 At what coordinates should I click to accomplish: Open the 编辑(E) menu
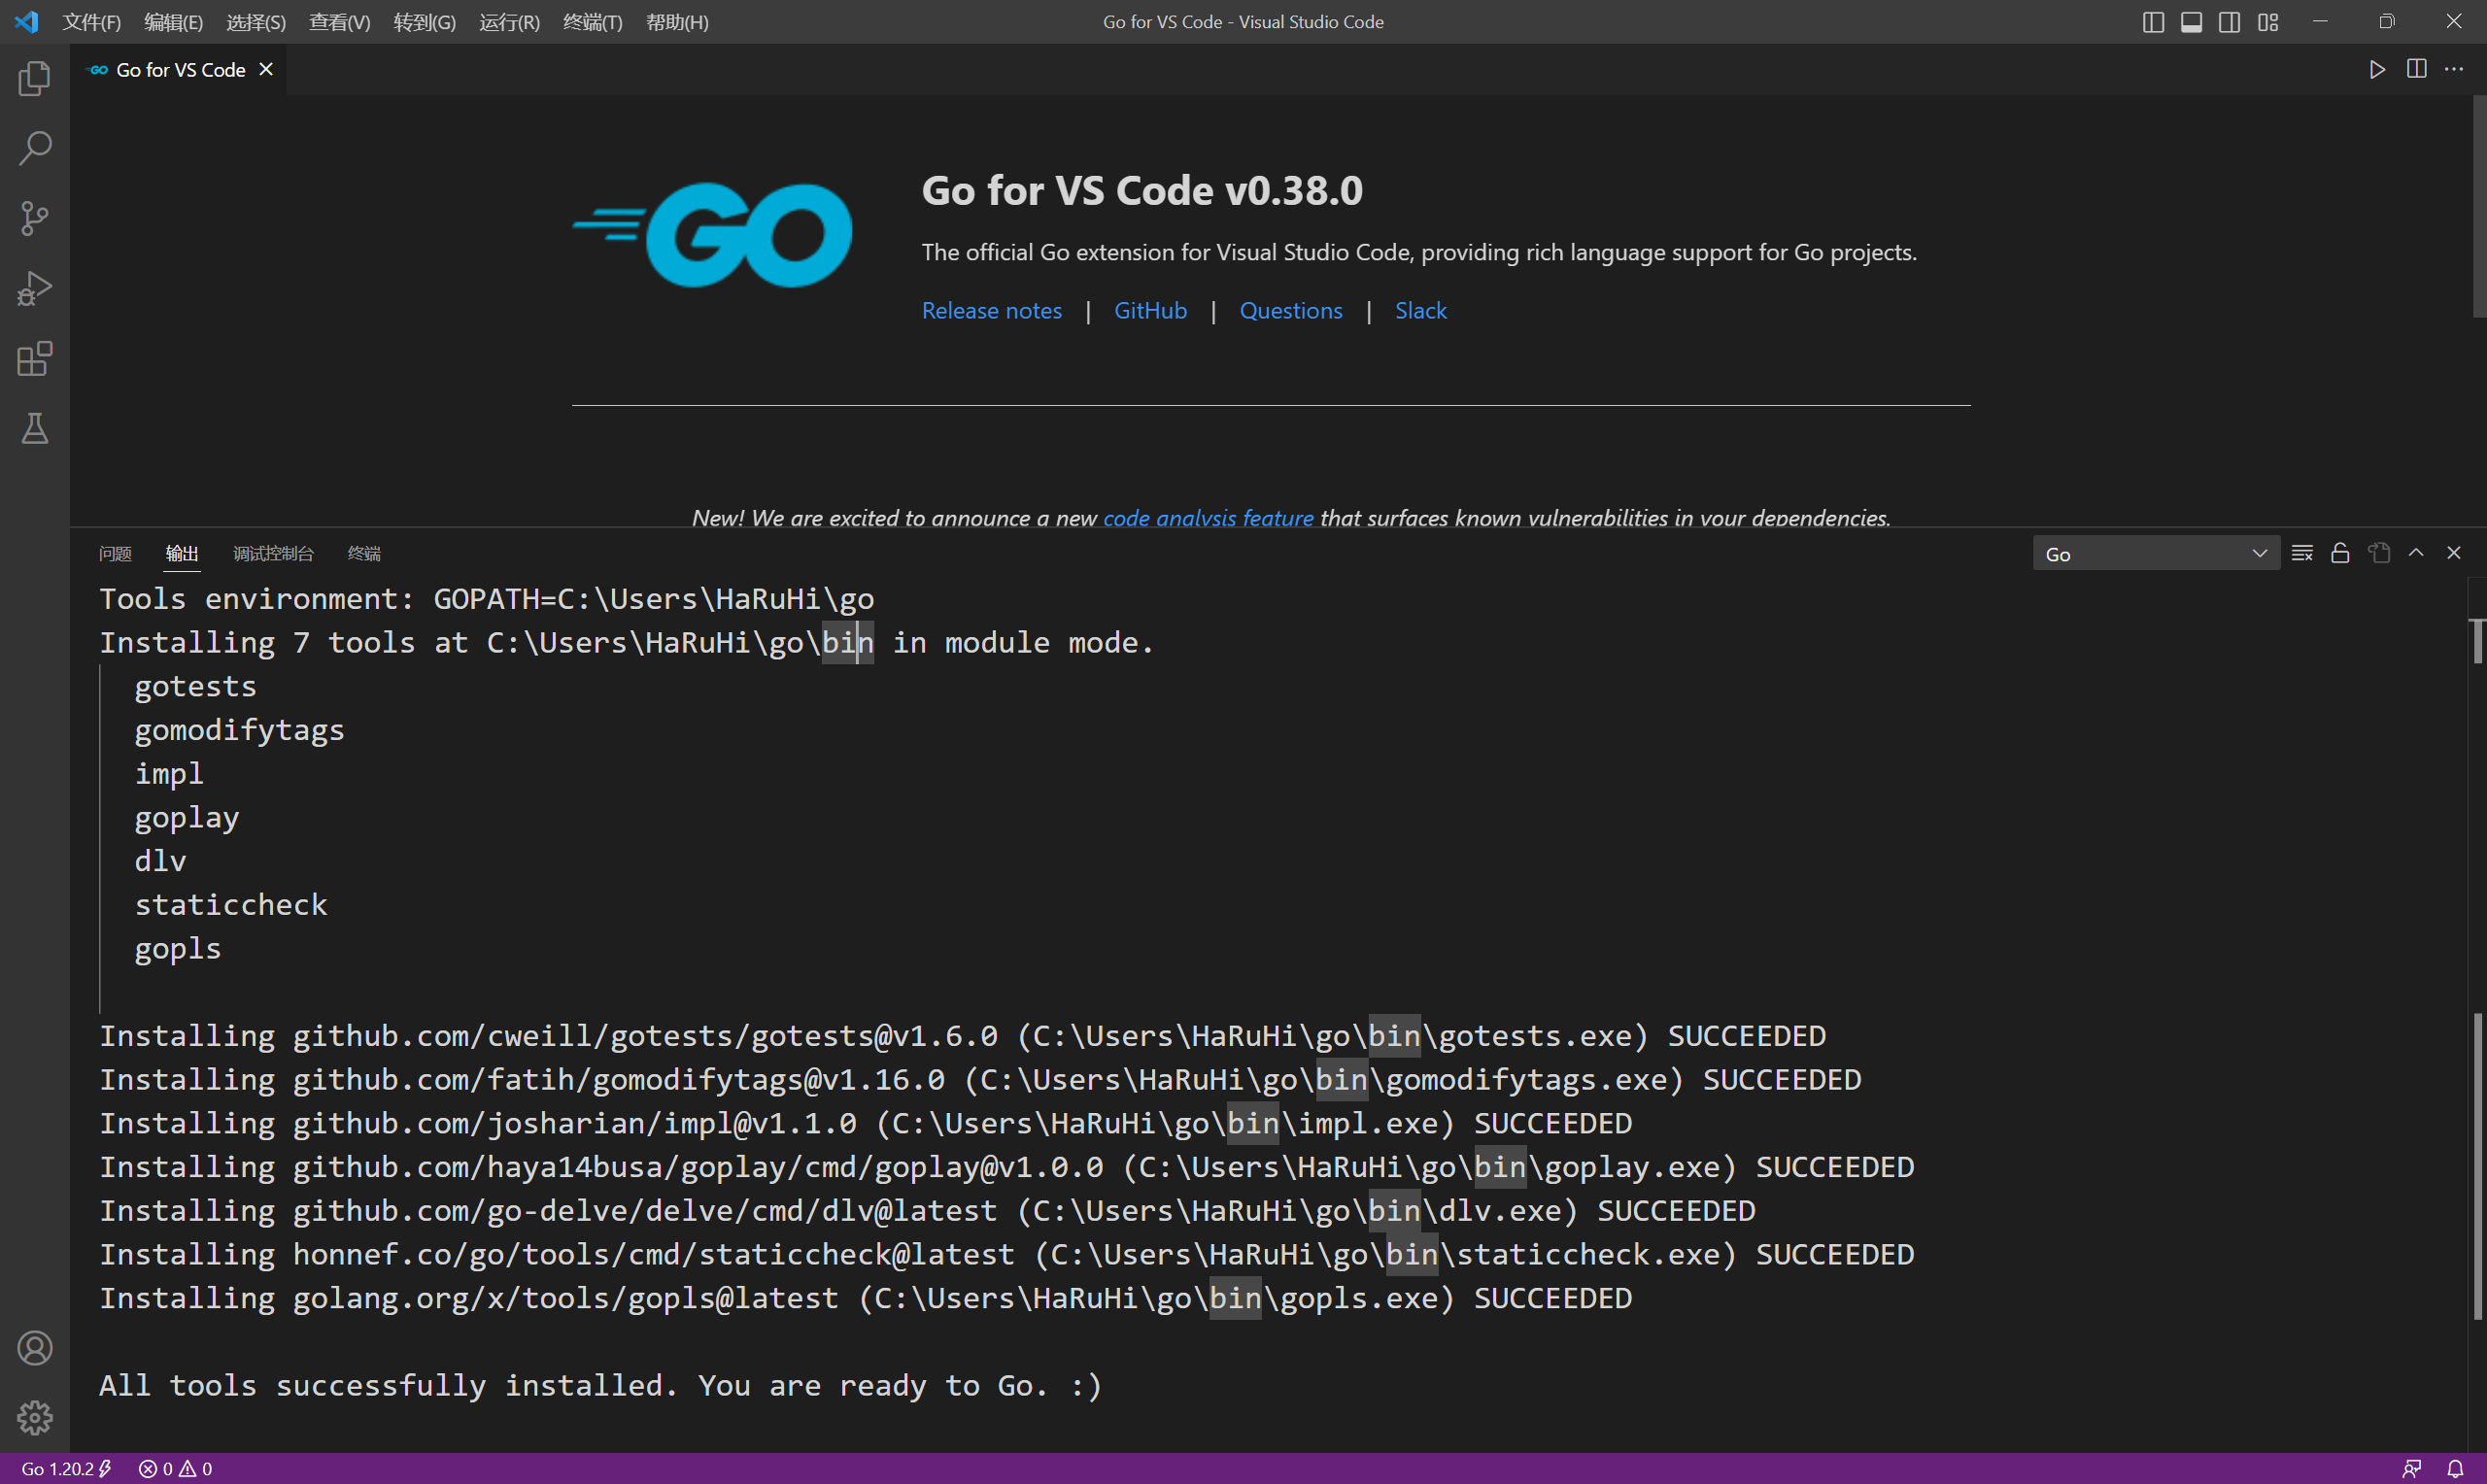click(x=173, y=21)
